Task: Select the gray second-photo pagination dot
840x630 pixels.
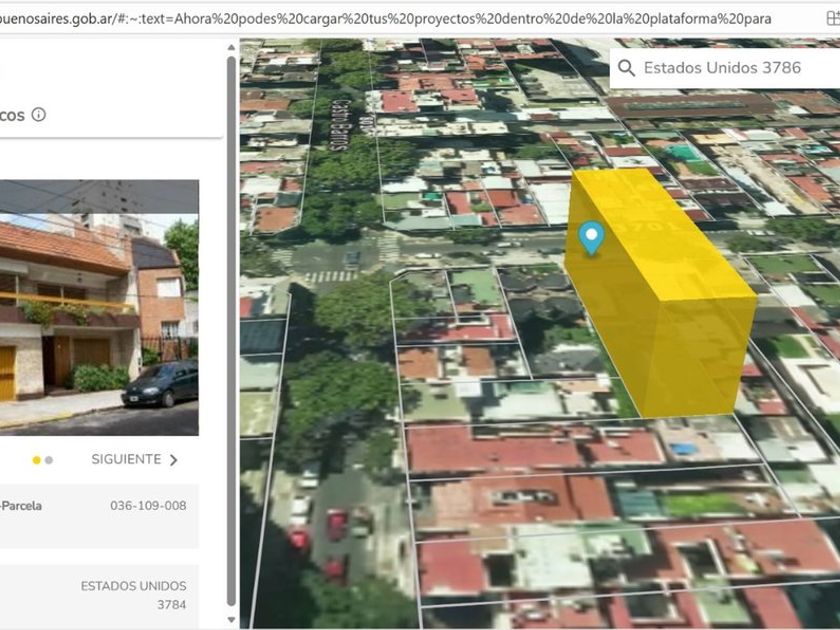Action: click(49, 460)
